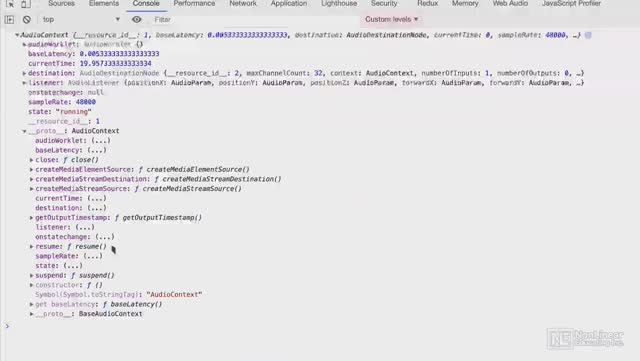Click the info icon after the AudioContext summary

(x=588, y=35)
